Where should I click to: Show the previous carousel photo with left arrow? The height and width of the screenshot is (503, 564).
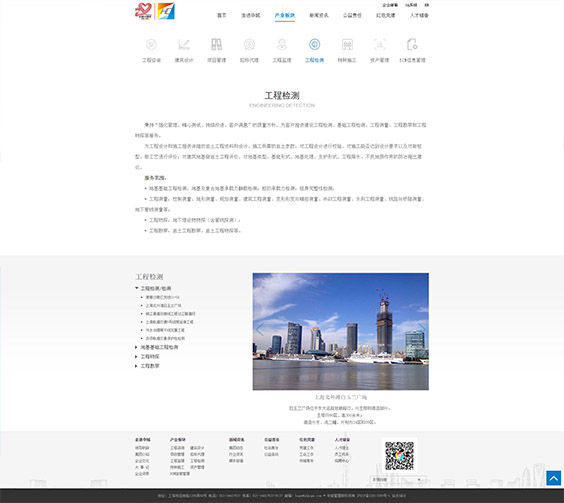tap(259, 329)
